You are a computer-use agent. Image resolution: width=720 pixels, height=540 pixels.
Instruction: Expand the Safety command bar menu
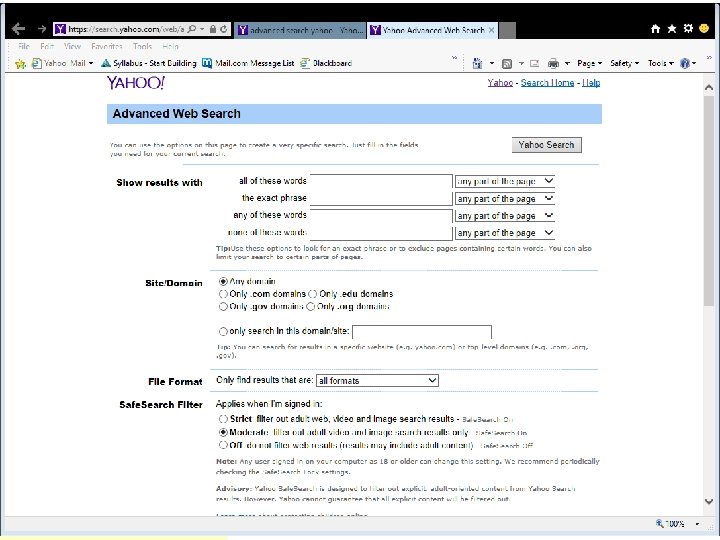pos(624,63)
